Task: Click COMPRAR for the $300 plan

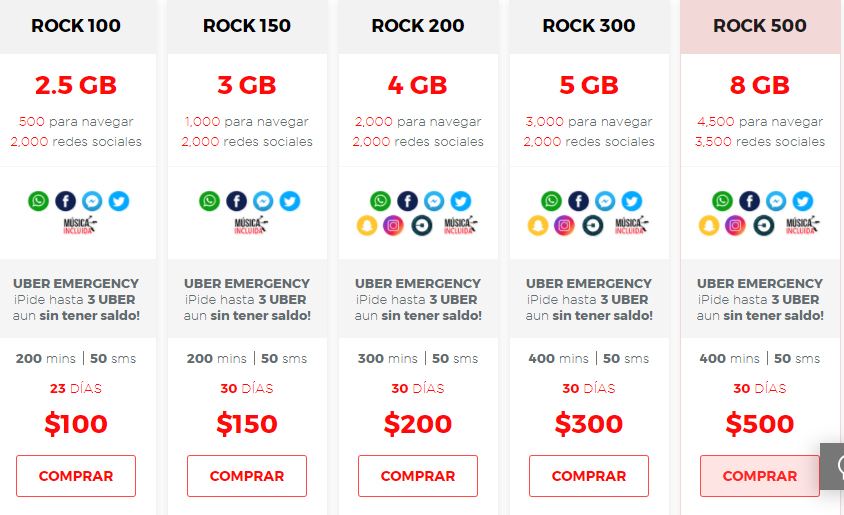Action: pos(589,476)
